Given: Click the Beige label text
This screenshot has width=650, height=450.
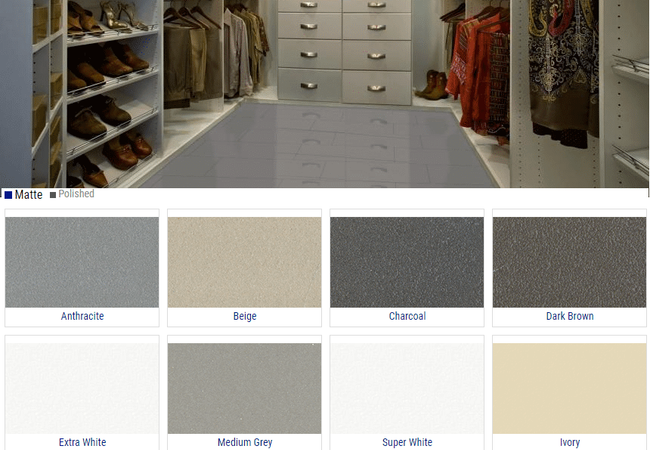Looking at the screenshot, I should tap(245, 316).
